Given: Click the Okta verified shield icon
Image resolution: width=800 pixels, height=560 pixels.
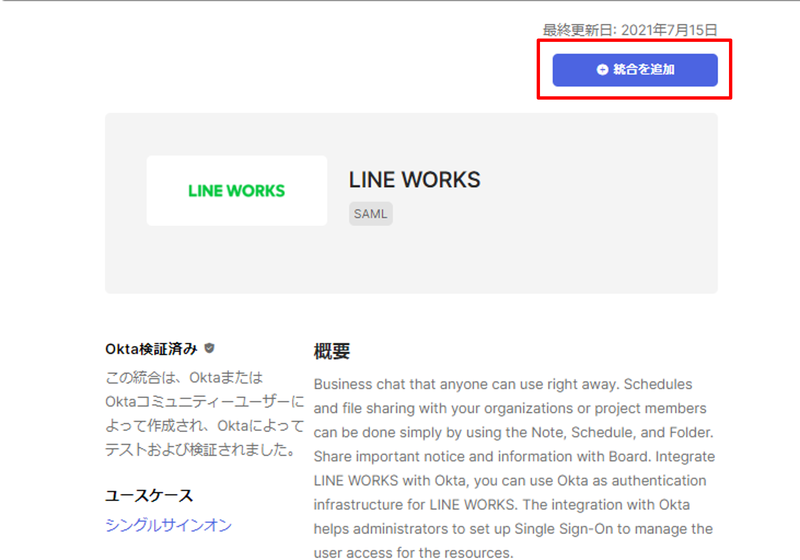Looking at the screenshot, I should tap(209, 348).
